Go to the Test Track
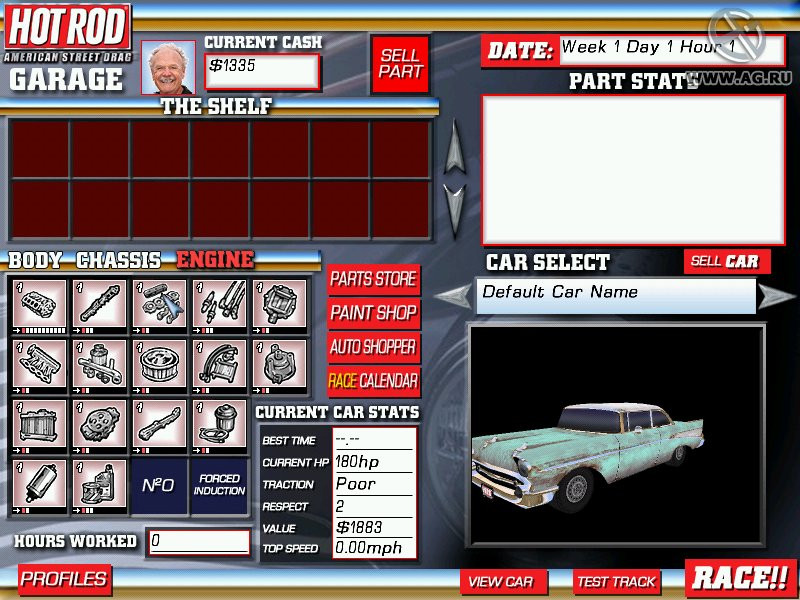Screen dimensions: 800x600 tap(616, 582)
